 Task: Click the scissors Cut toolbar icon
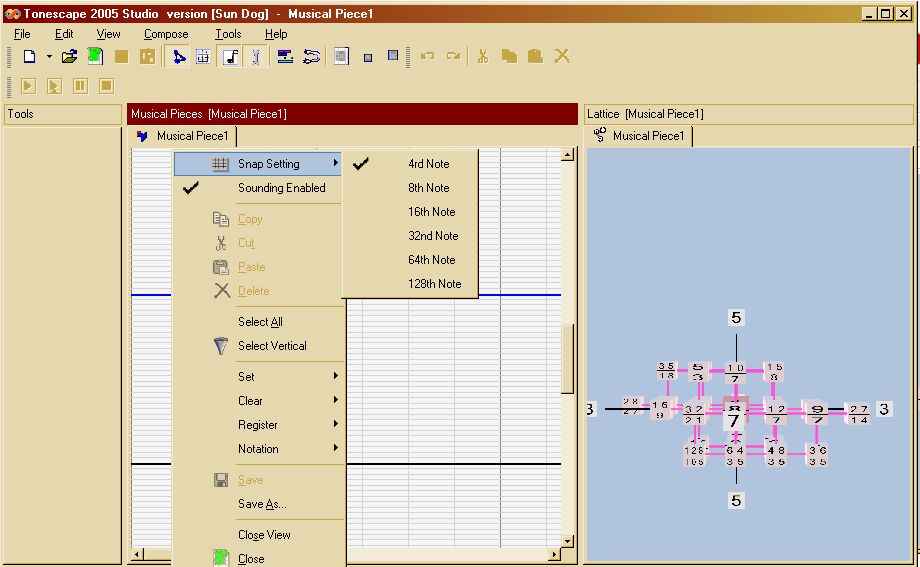(x=483, y=56)
